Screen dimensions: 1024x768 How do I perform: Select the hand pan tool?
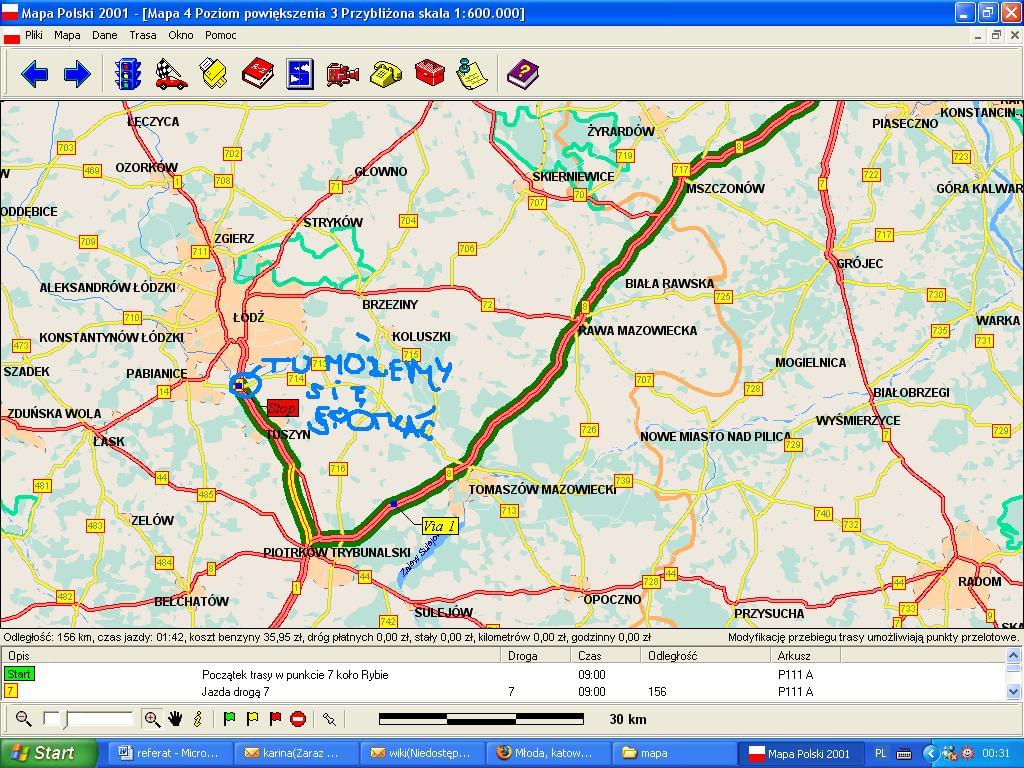[x=175, y=719]
